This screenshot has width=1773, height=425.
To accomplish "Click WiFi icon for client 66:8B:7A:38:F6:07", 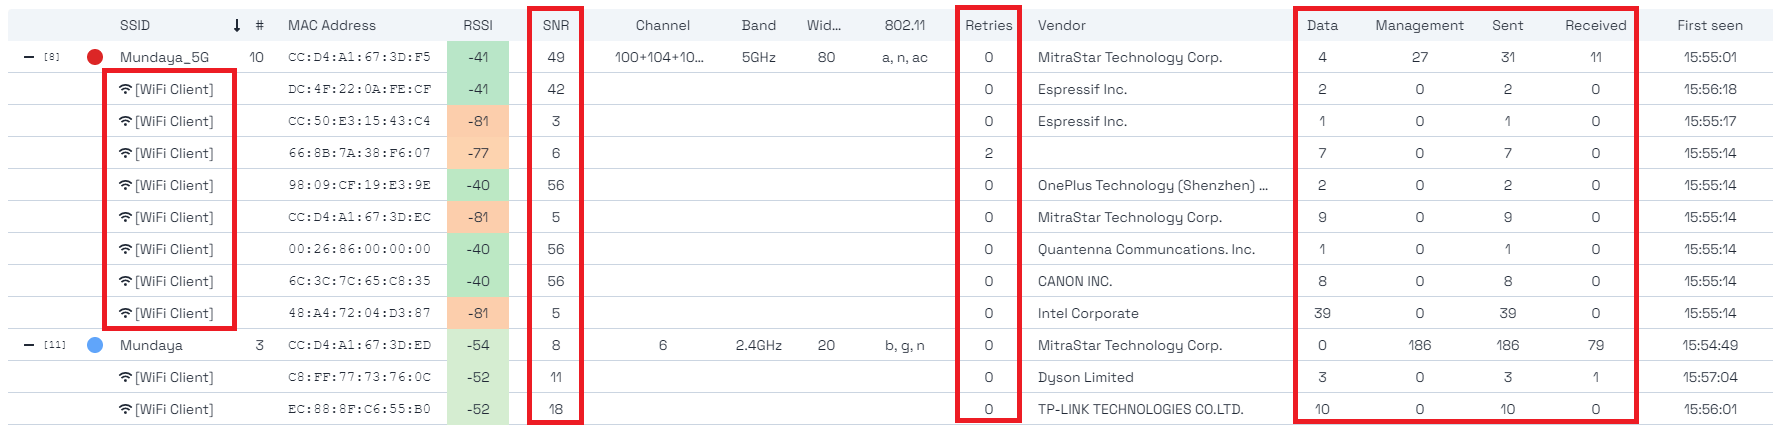I will [x=125, y=153].
